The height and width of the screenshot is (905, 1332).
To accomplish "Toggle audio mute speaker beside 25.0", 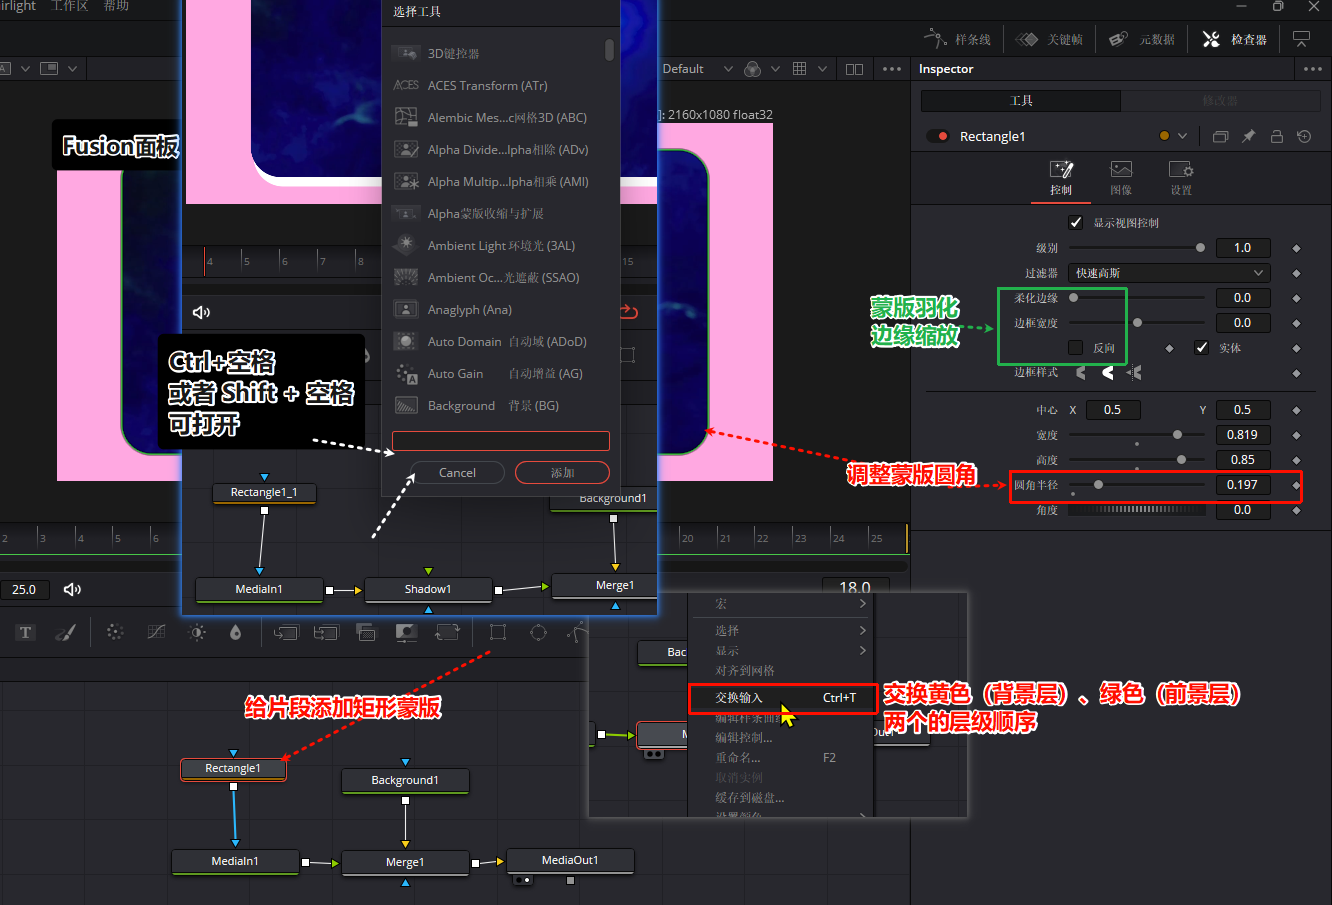I will point(72,589).
